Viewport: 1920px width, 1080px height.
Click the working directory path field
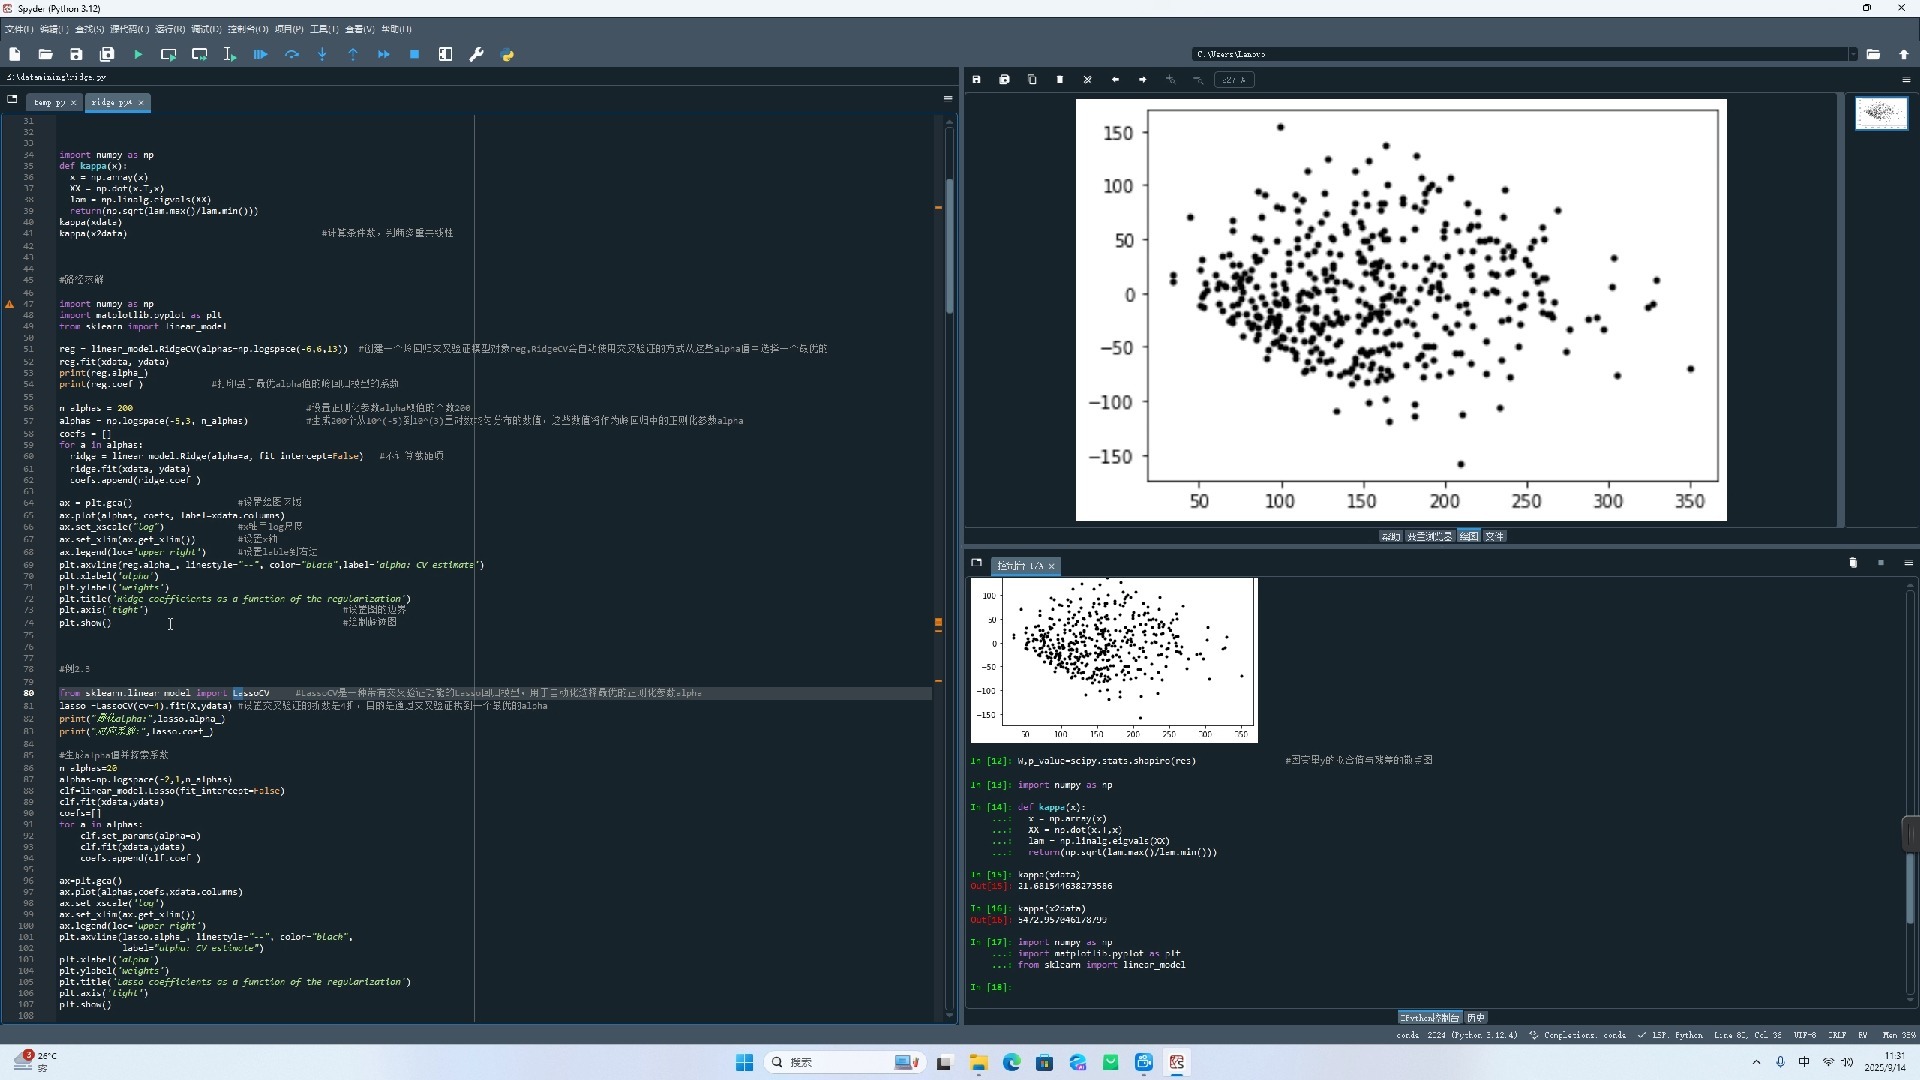[1518, 54]
